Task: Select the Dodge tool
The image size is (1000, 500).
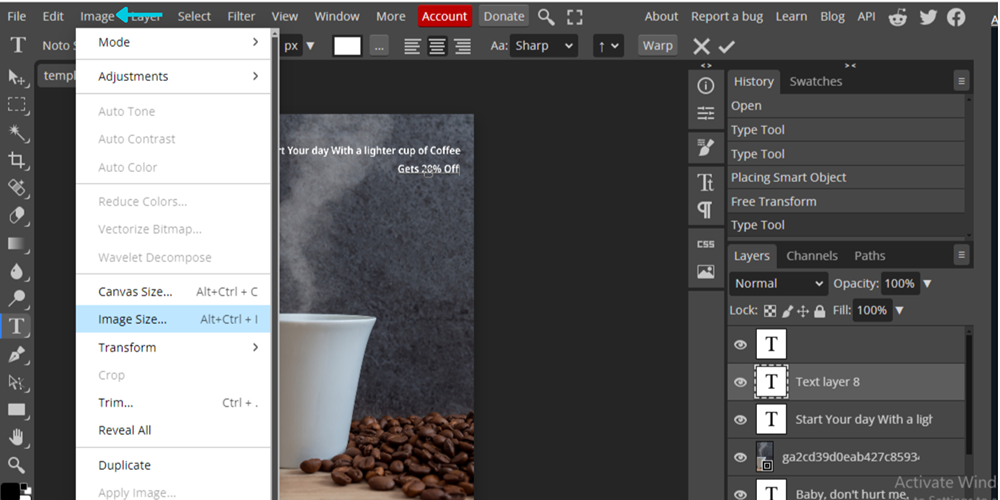Action: tap(16, 298)
